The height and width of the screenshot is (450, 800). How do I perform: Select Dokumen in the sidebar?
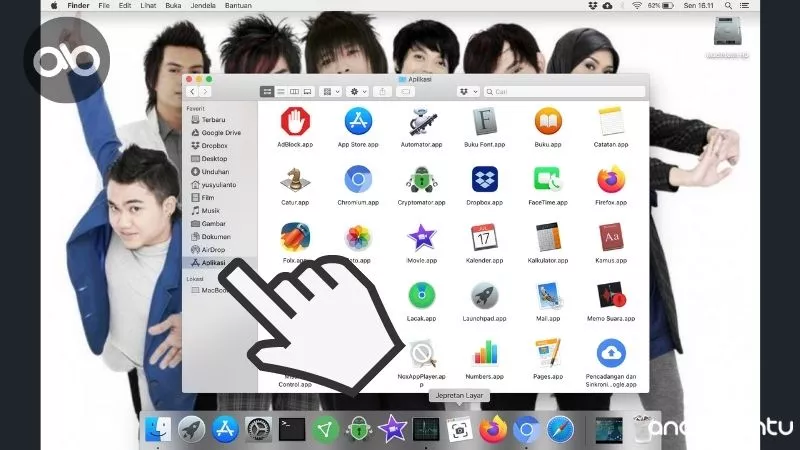click(216, 237)
